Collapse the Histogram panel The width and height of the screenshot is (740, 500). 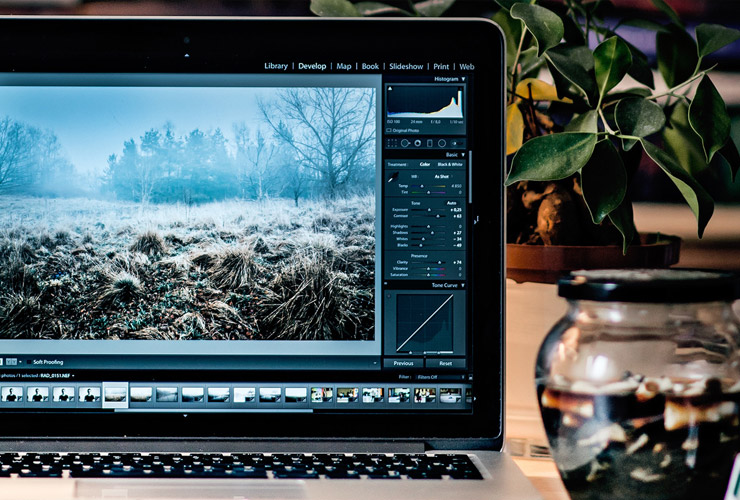click(463, 79)
